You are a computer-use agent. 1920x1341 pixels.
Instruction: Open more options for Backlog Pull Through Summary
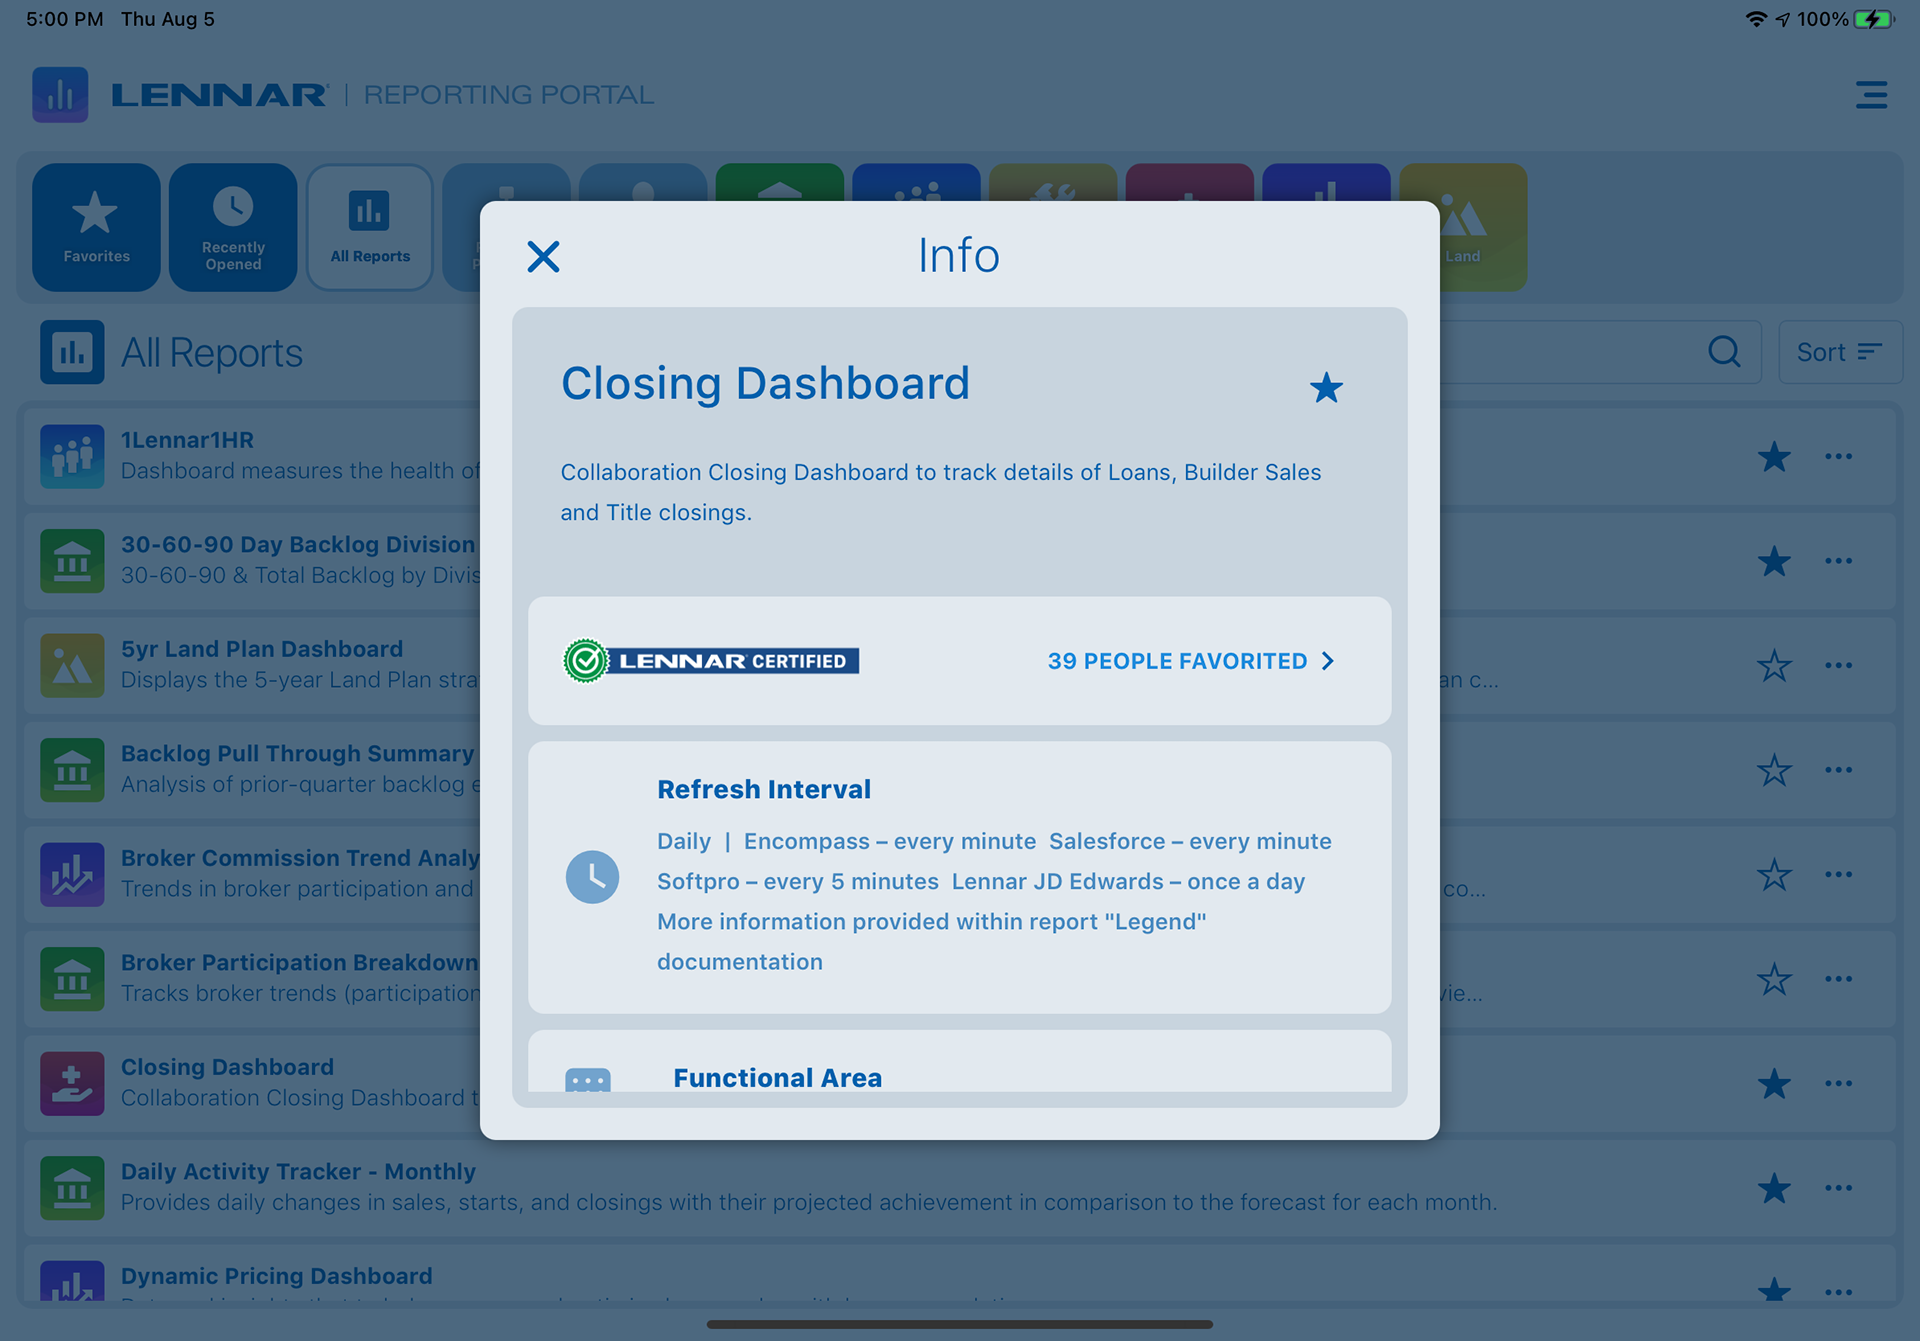[x=1838, y=770]
